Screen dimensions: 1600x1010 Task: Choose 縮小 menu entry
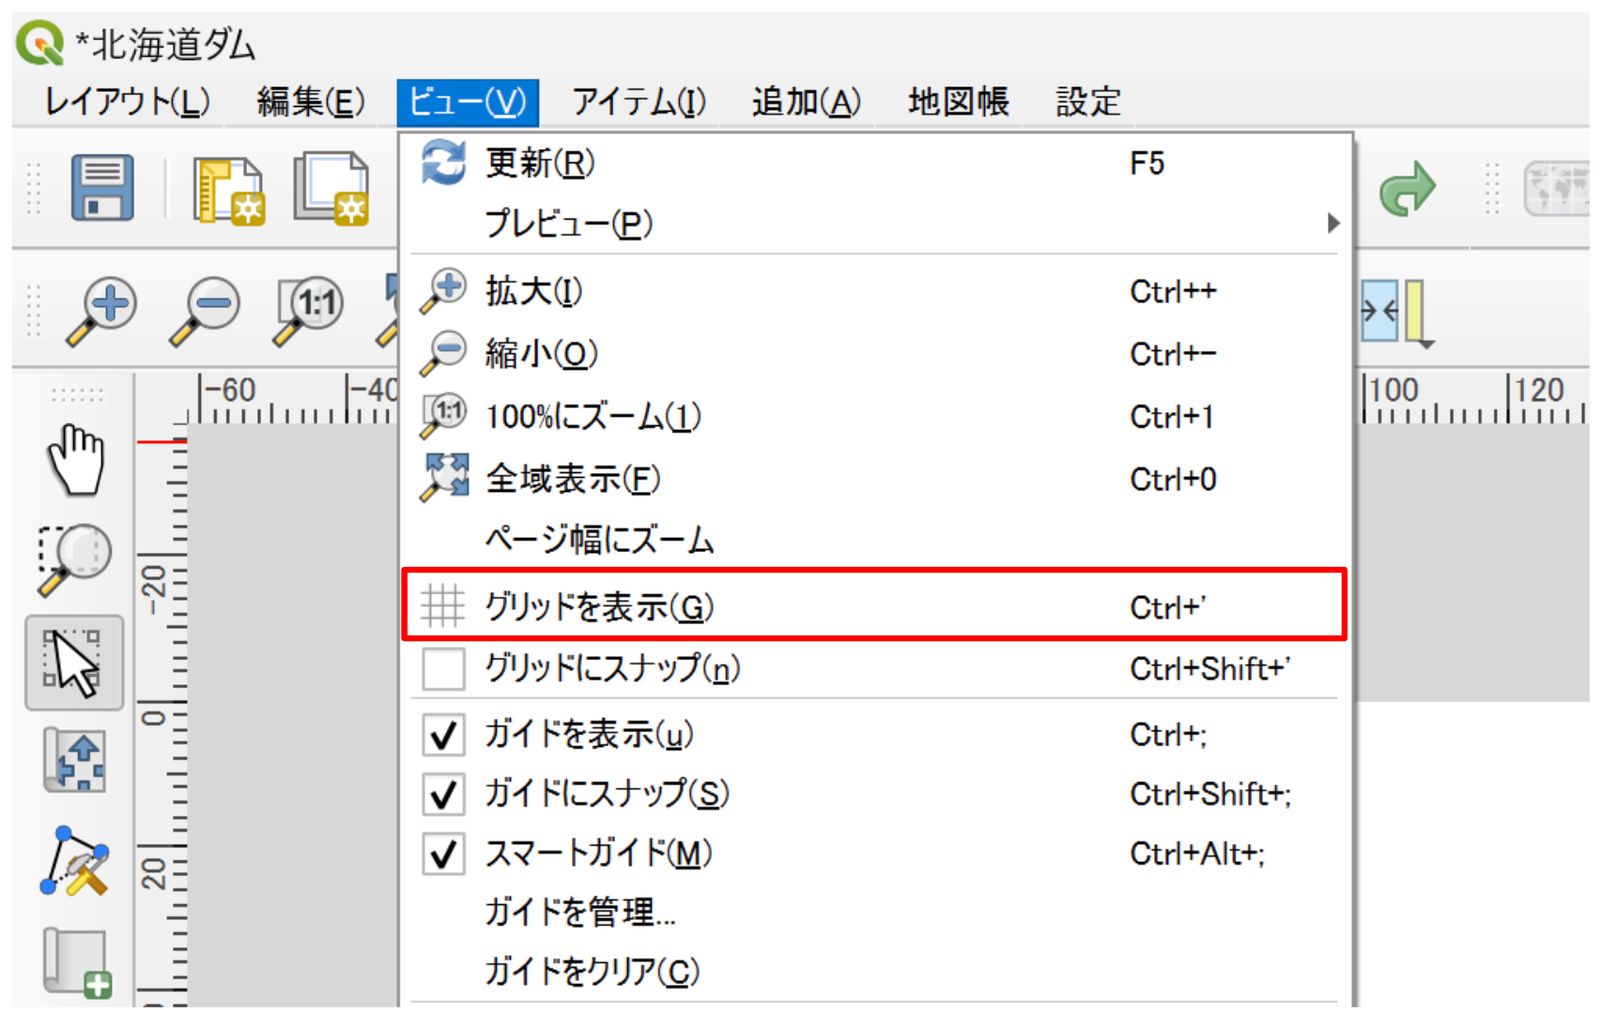pyautogui.click(x=875, y=354)
